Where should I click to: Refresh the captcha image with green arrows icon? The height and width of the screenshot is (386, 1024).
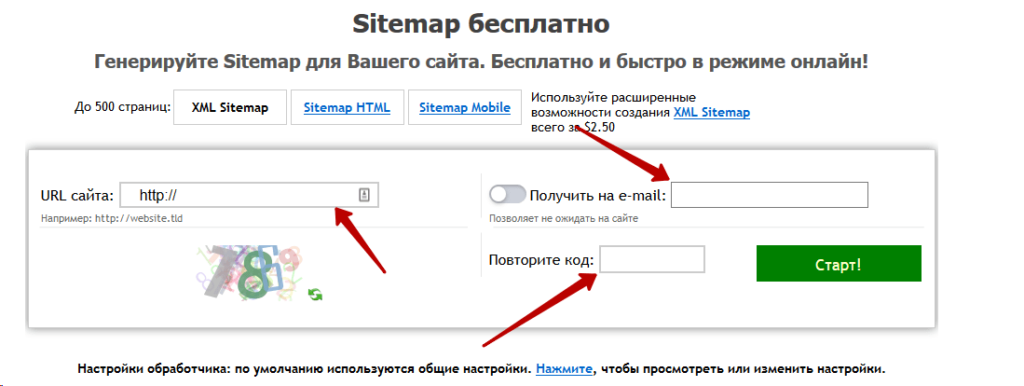point(315,295)
